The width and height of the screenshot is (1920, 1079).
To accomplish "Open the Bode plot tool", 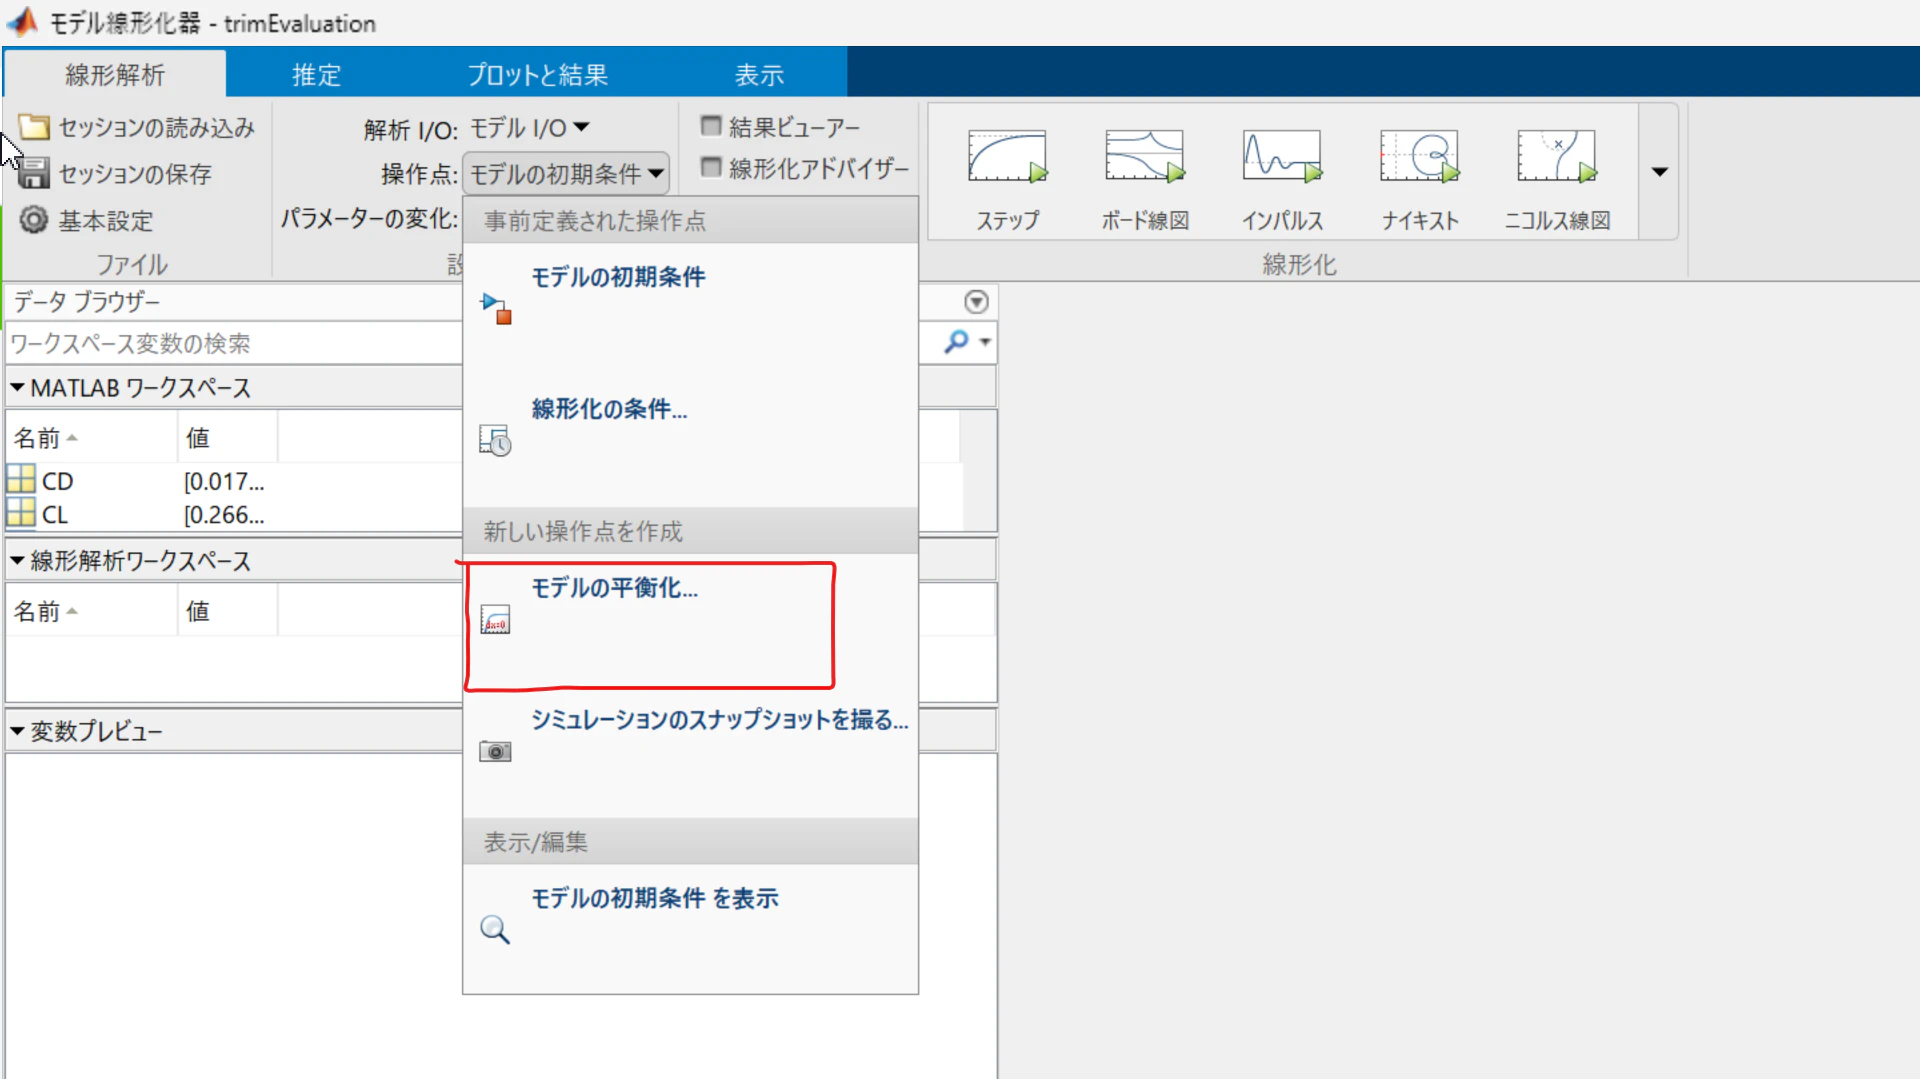I will pyautogui.click(x=1143, y=170).
